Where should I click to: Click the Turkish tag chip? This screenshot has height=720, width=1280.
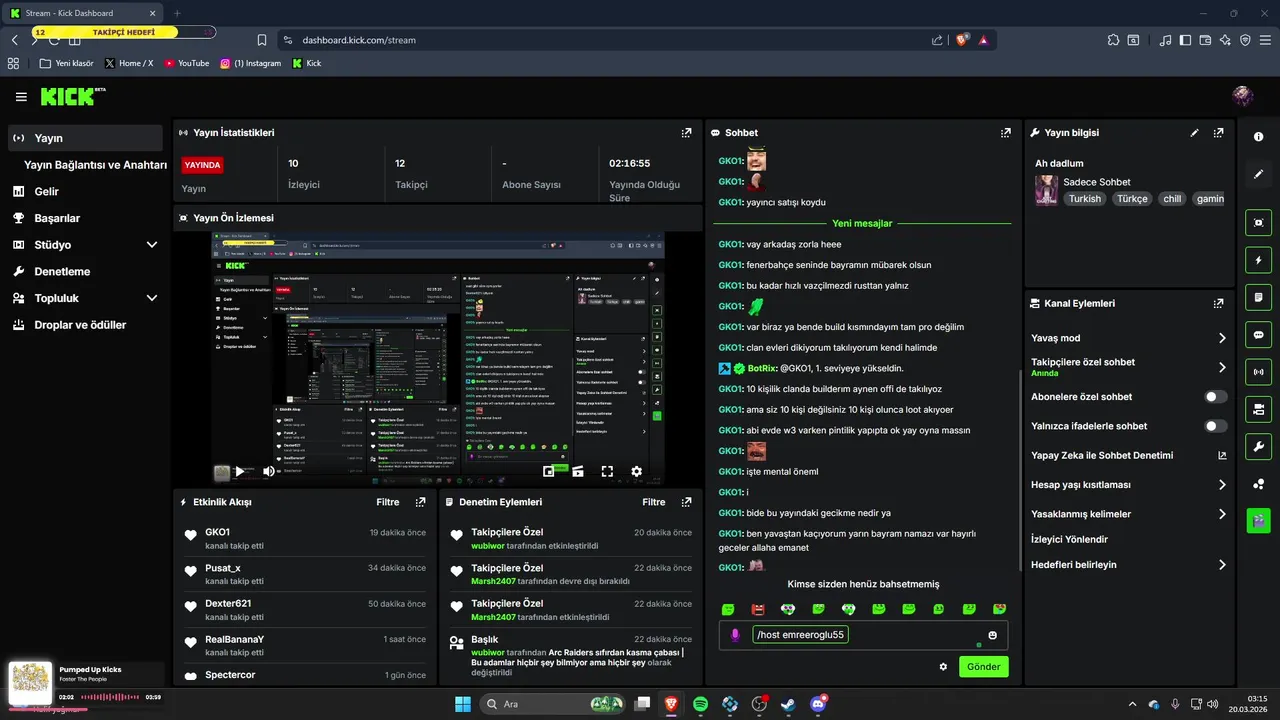[x=1084, y=198]
